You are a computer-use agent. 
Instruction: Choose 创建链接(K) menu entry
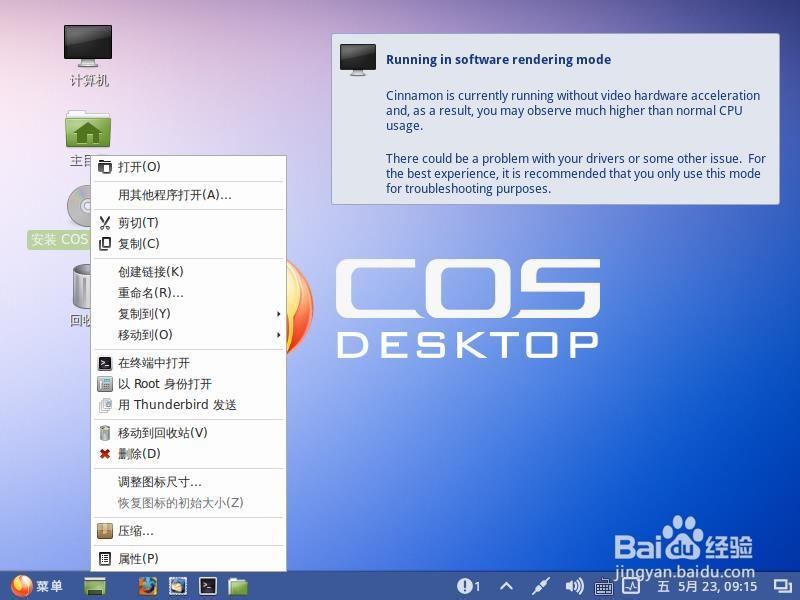pos(188,272)
